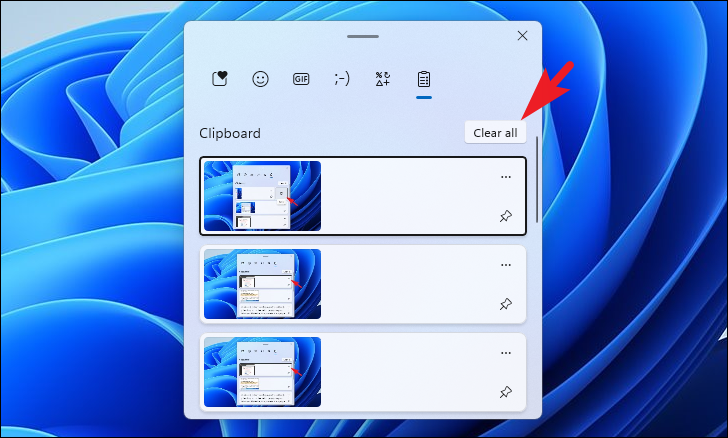Select the Clipboard history tab
This screenshot has width=728, height=438.
pos(423,79)
